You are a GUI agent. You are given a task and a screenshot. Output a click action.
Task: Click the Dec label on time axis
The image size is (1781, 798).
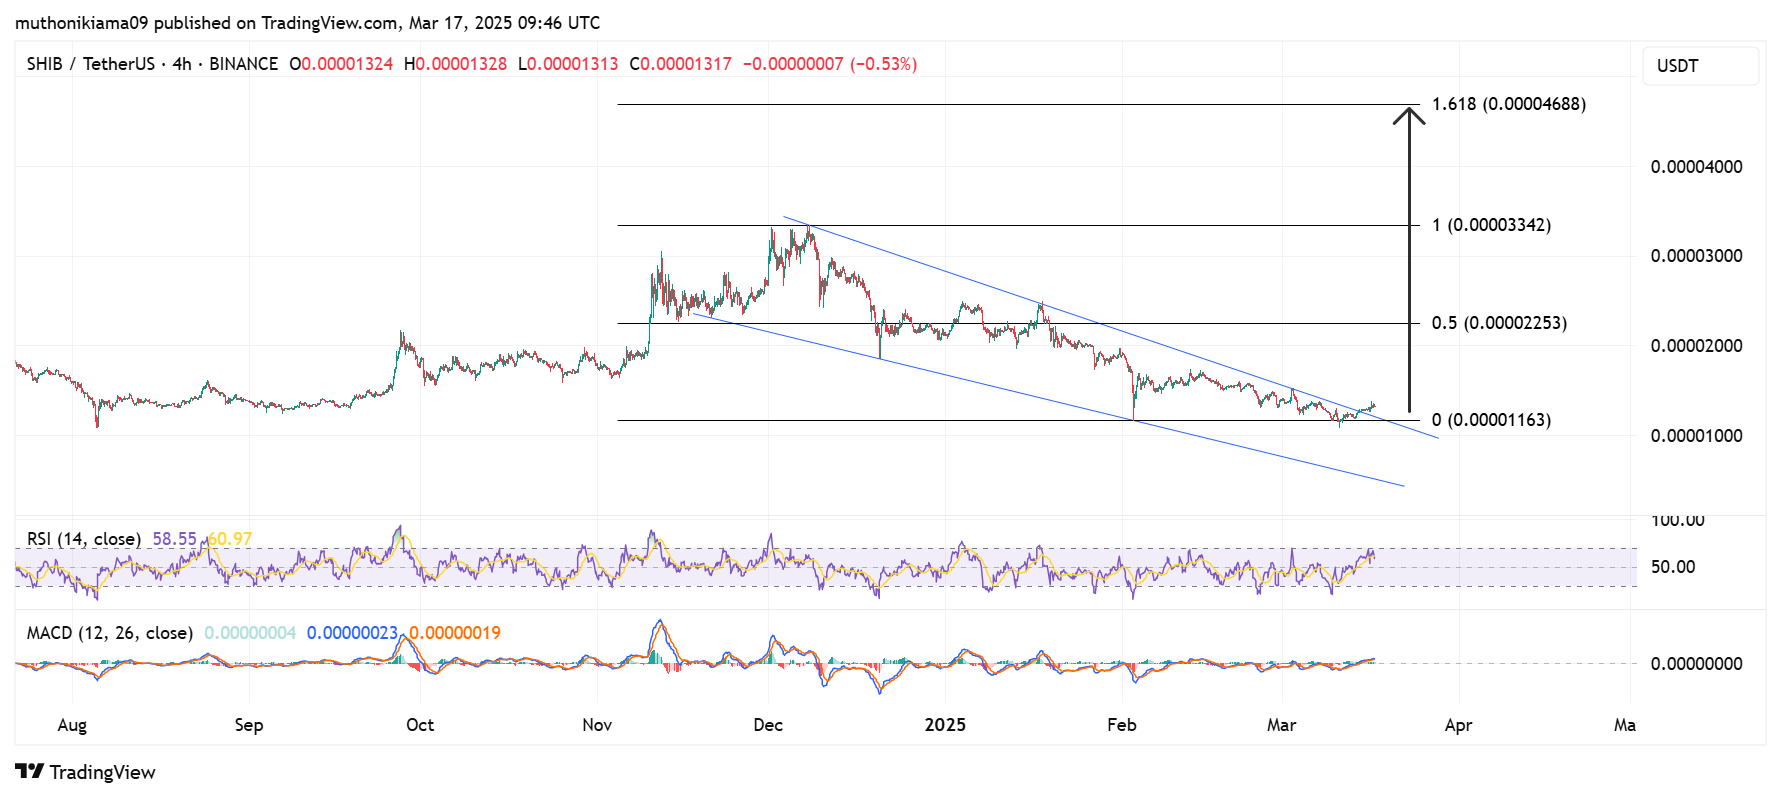coord(768,725)
